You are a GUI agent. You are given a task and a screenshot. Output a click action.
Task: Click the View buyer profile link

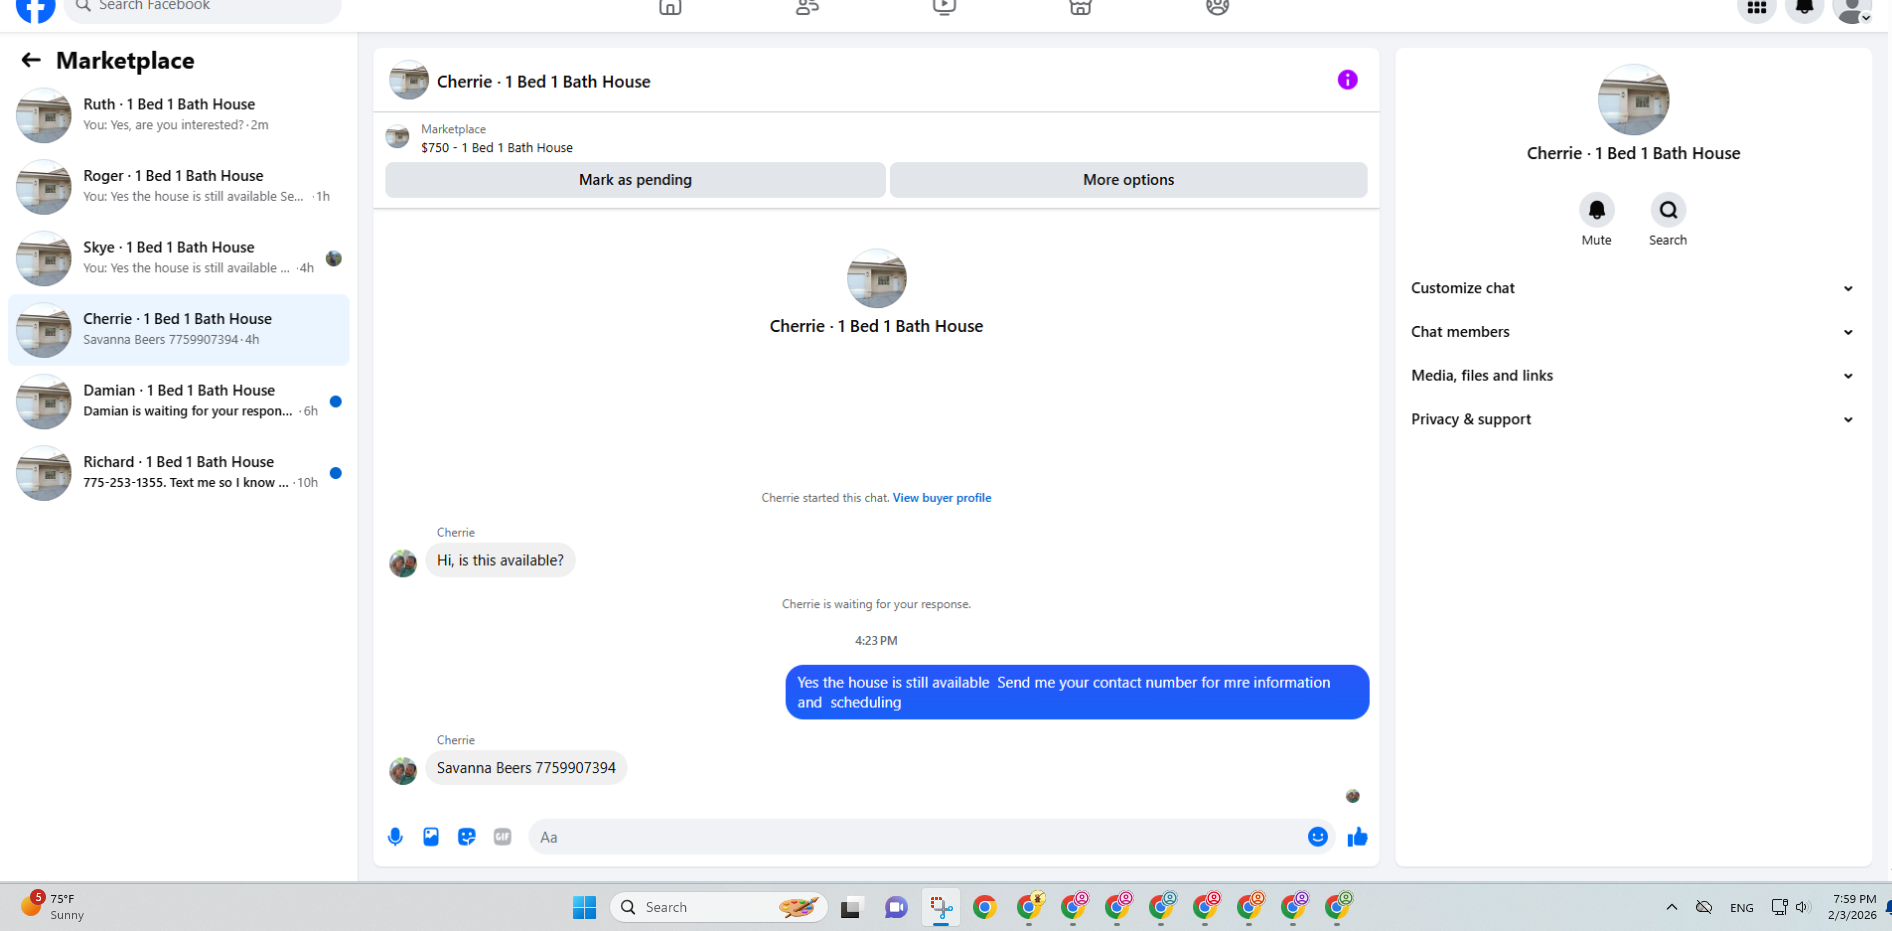(x=942, y=497)
